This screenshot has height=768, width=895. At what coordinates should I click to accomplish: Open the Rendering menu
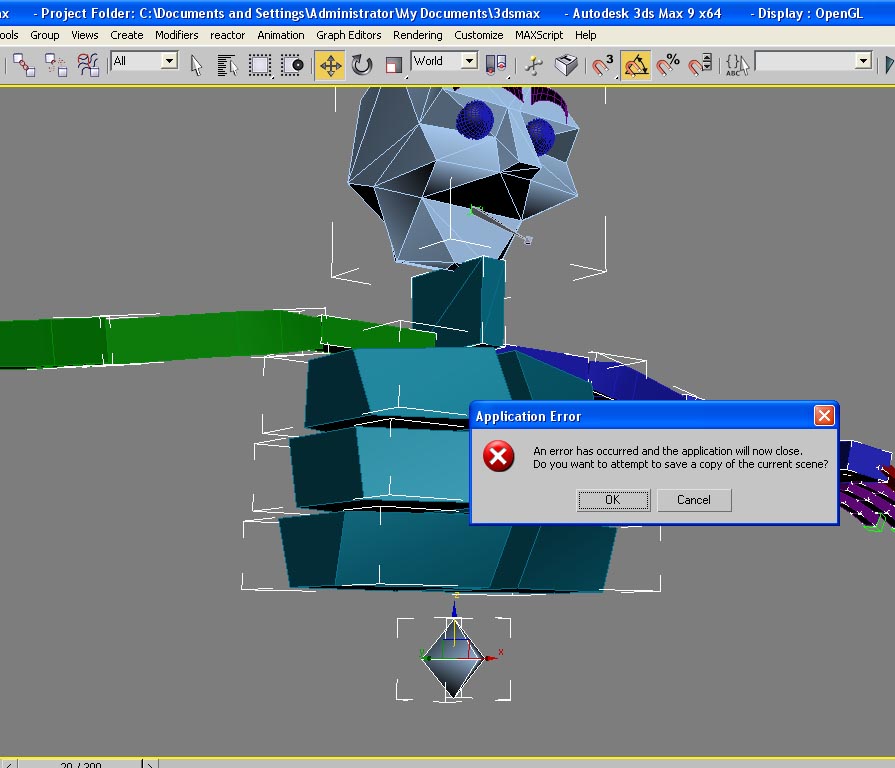tap(417, 35)
